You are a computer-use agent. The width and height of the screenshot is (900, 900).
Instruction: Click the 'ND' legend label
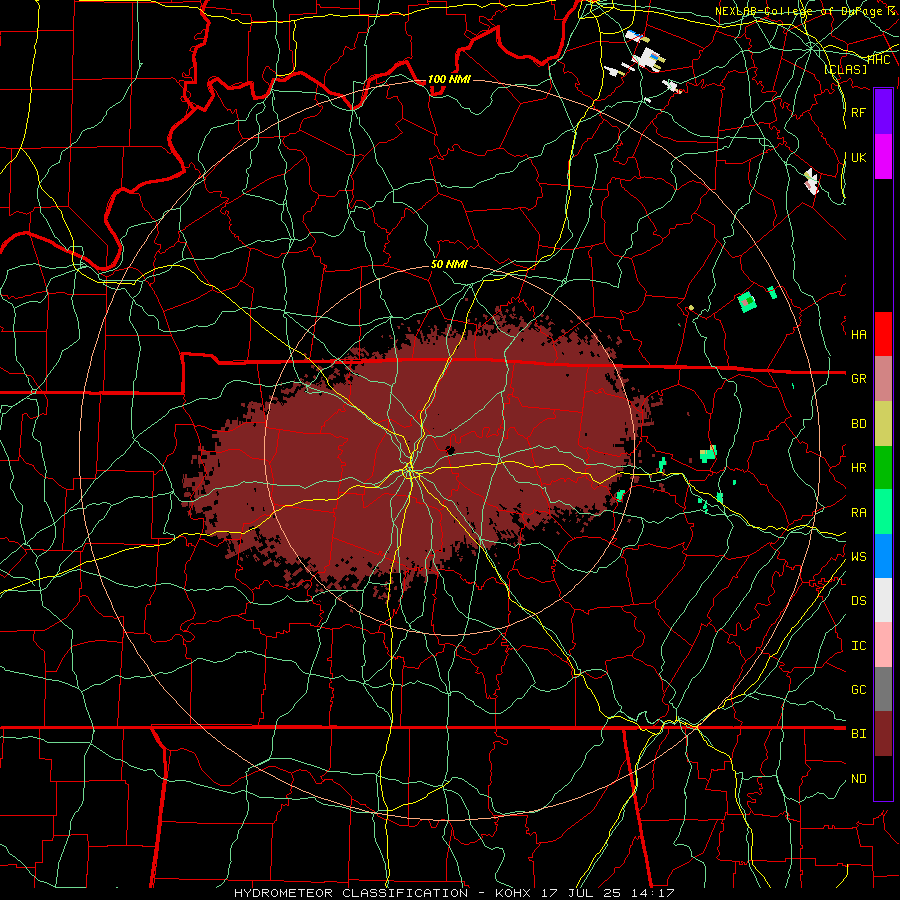point(858,779)
